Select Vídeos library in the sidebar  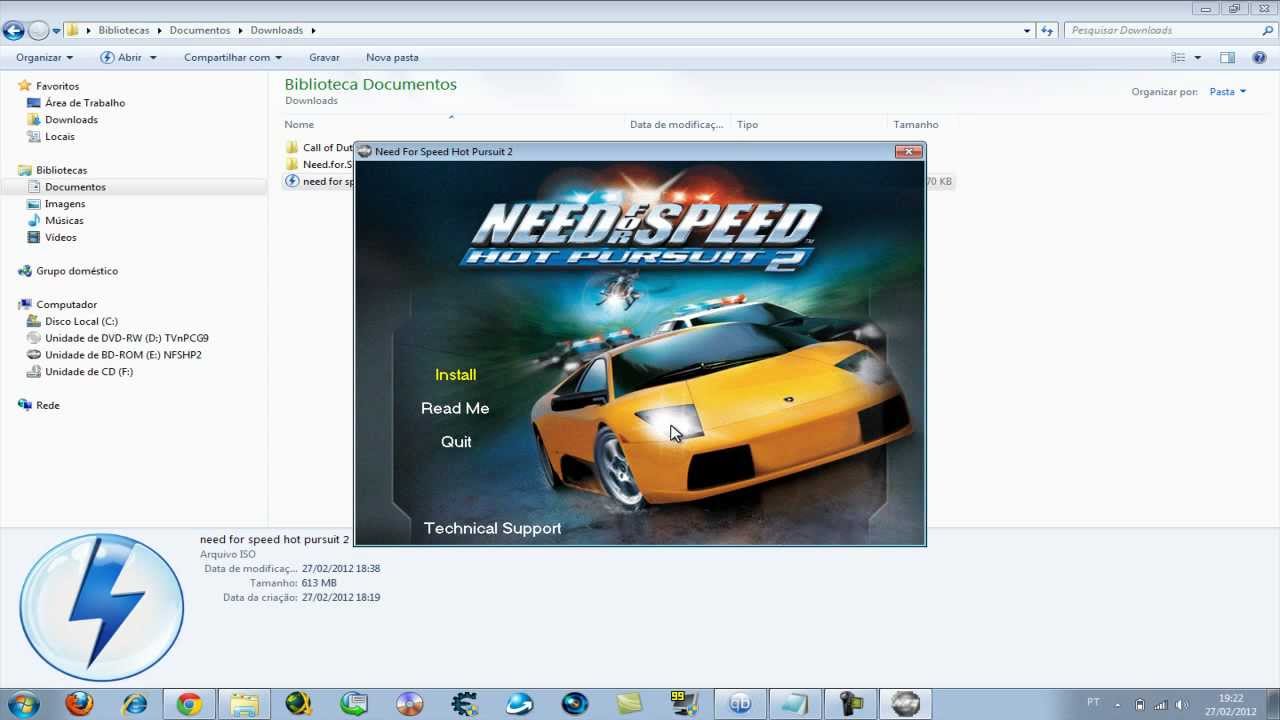click(x=60, y=238)
